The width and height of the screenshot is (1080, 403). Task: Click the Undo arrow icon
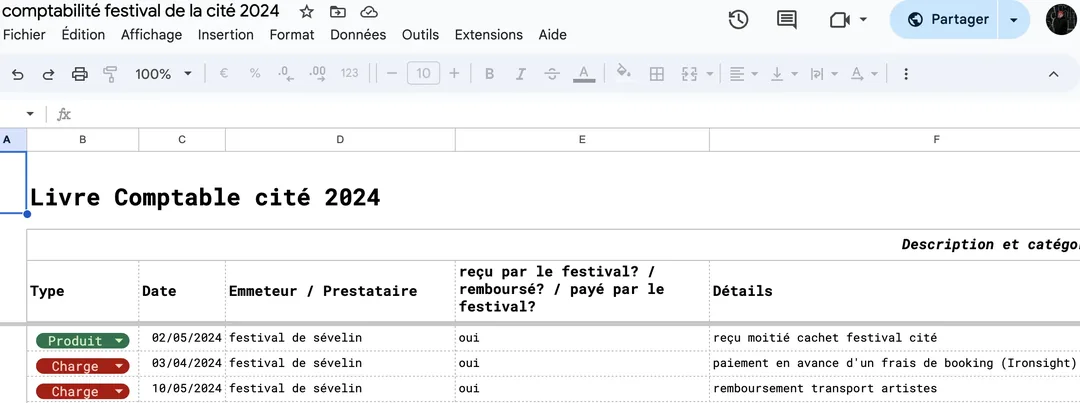click(17, 74)
